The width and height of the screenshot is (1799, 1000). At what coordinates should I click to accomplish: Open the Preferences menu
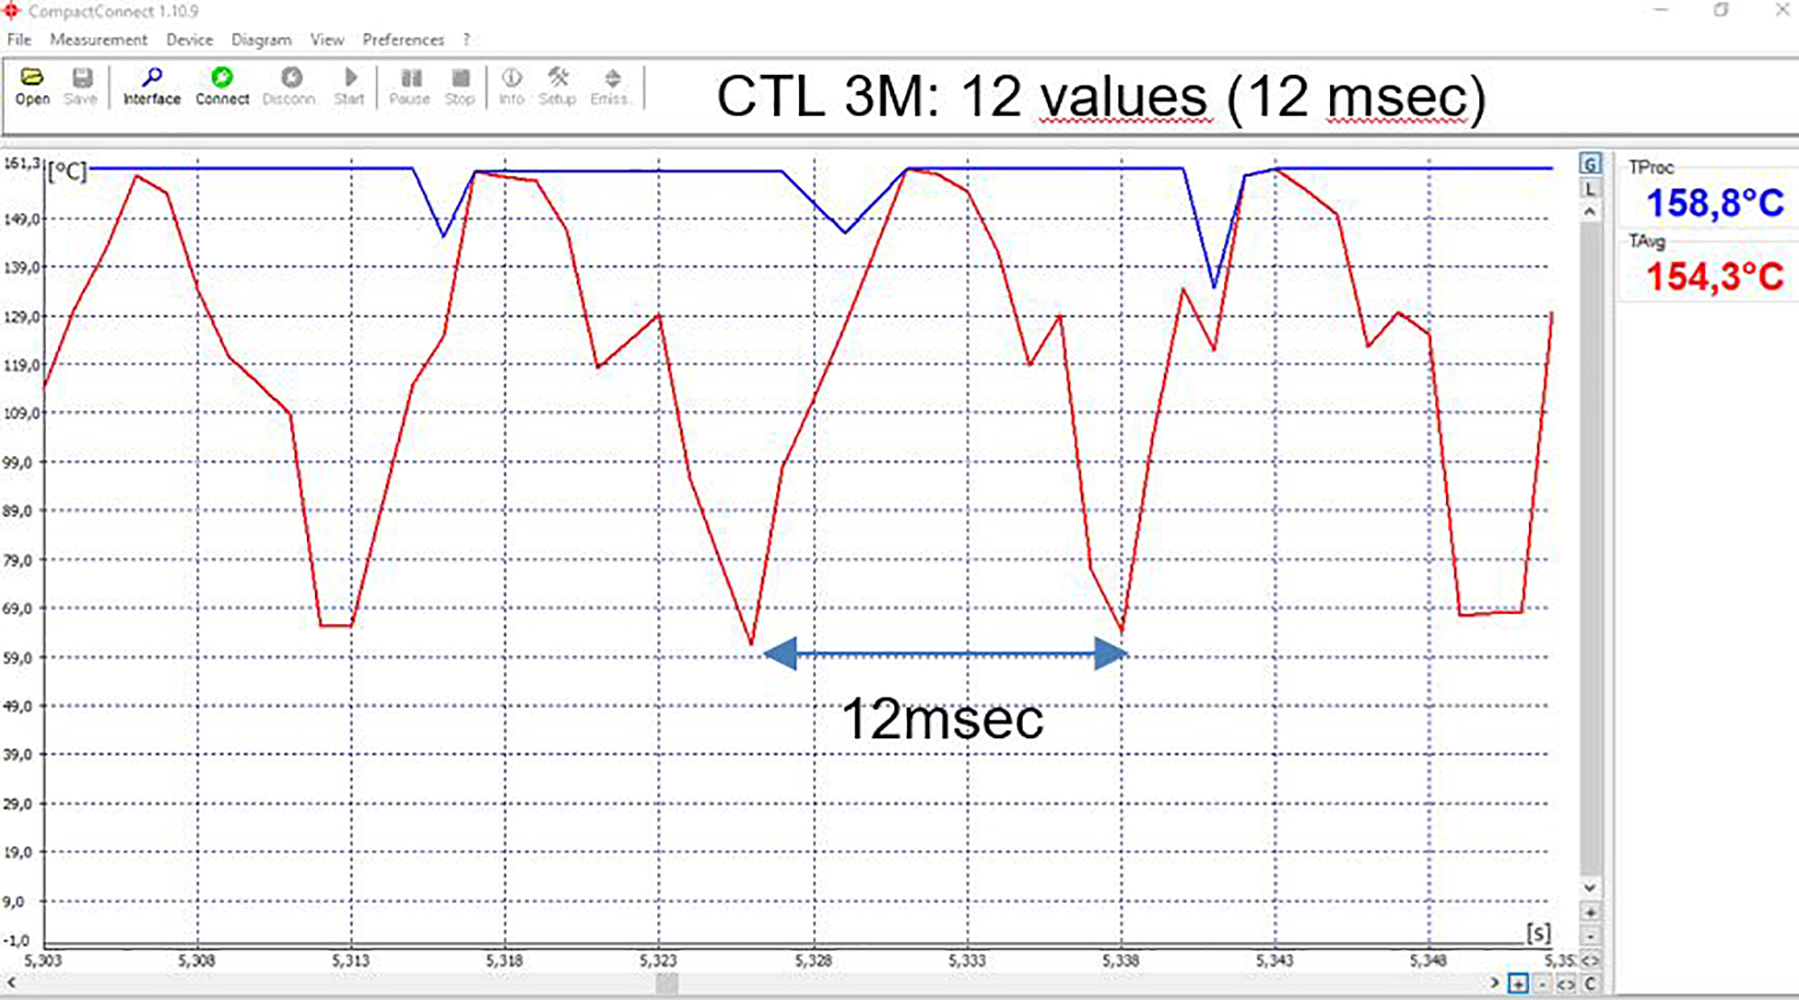tap(403, 40)
